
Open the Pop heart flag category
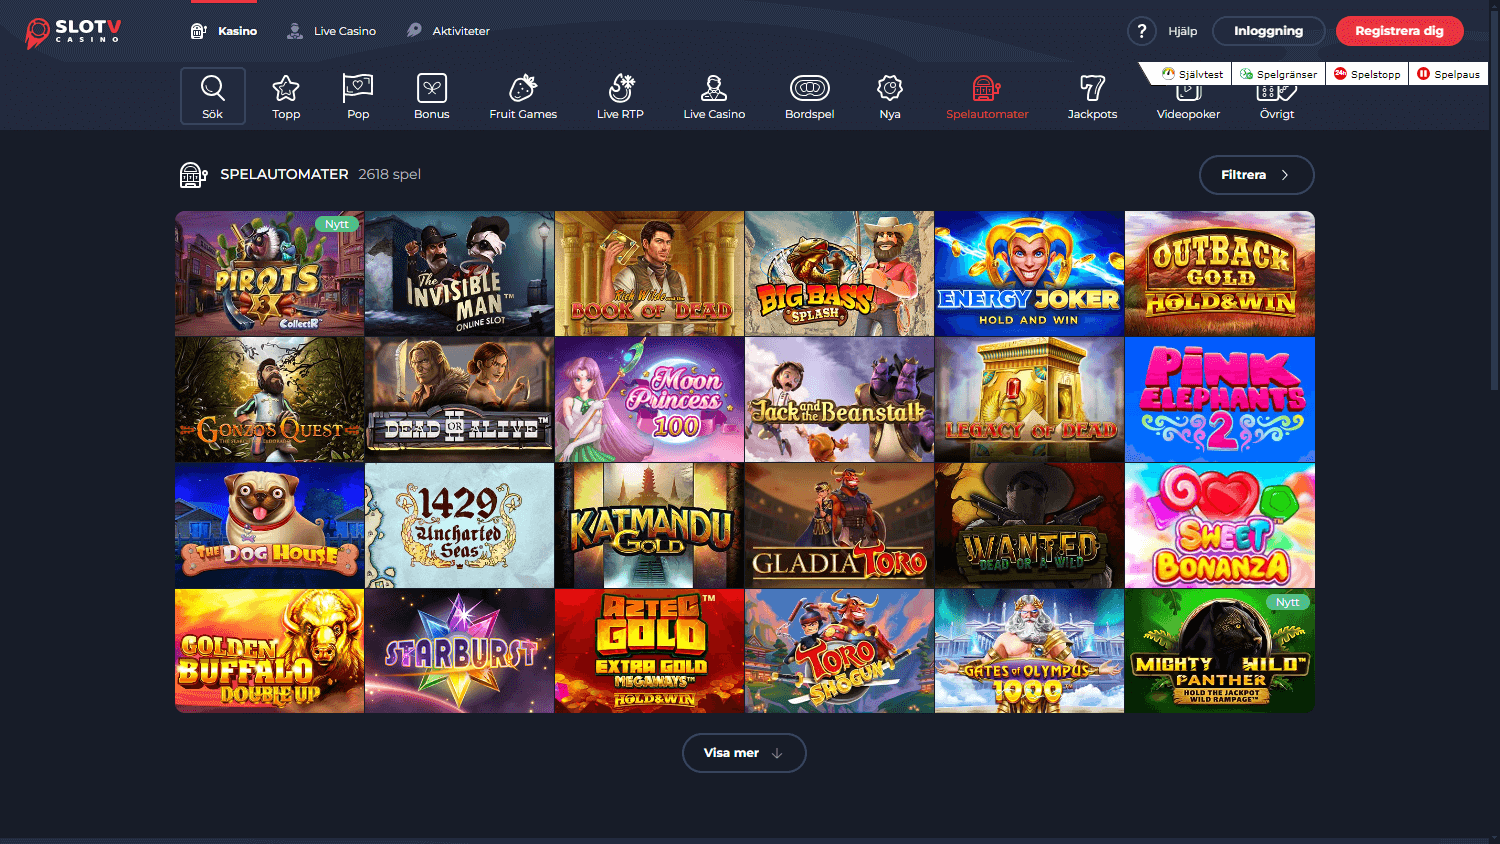[358, 96]
